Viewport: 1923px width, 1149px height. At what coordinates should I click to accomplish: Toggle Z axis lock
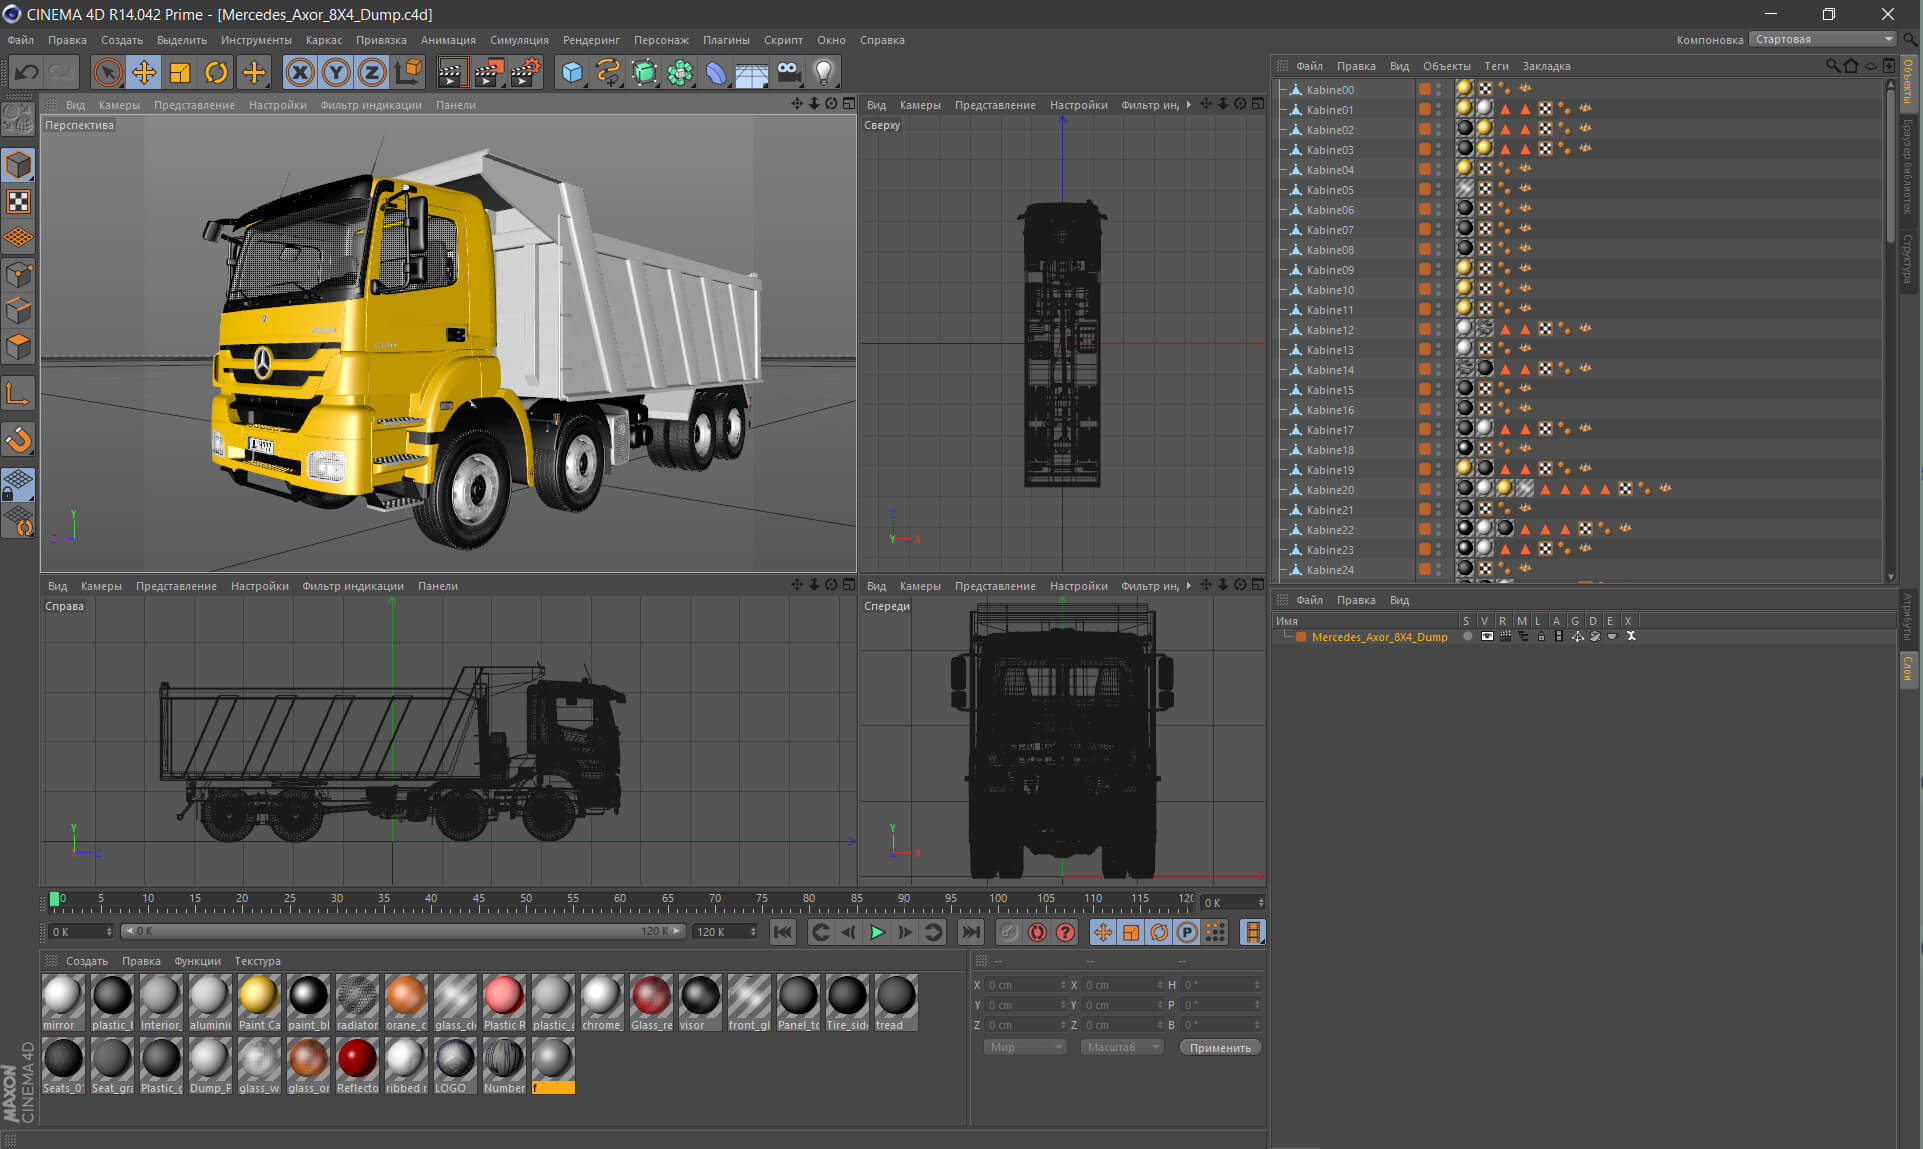point(372,72)
